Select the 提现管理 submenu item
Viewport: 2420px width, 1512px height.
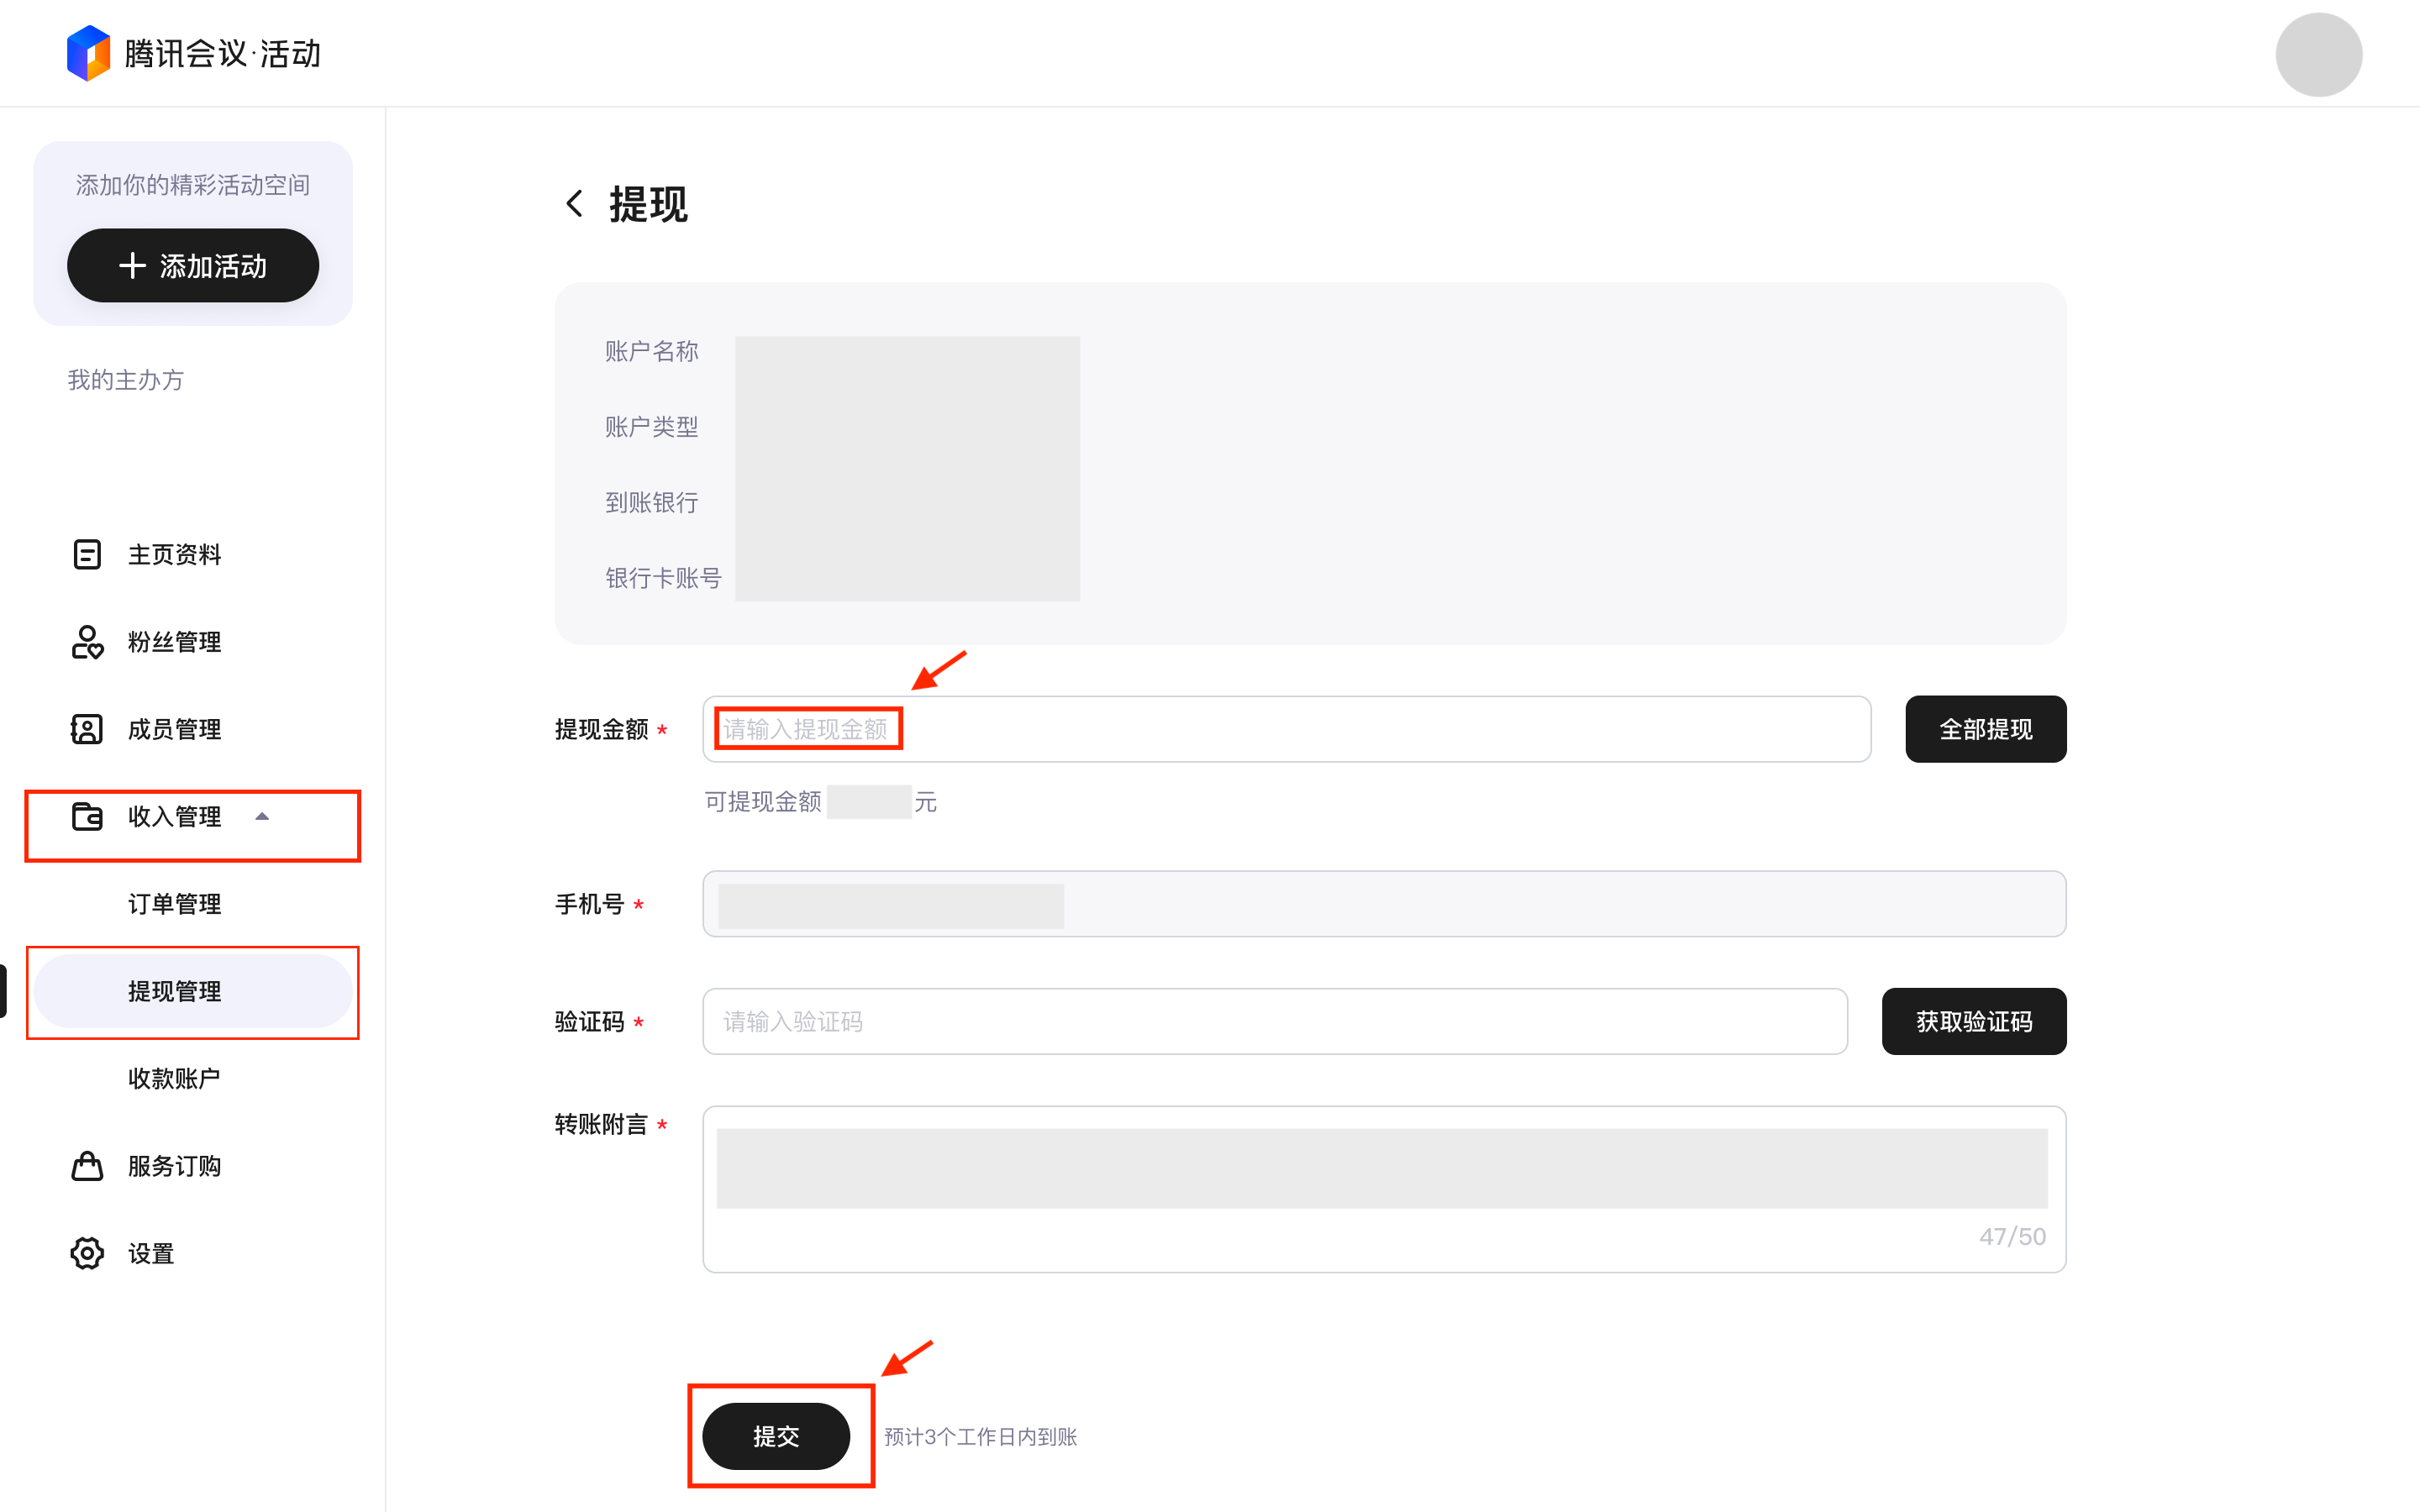click(193, 991)
